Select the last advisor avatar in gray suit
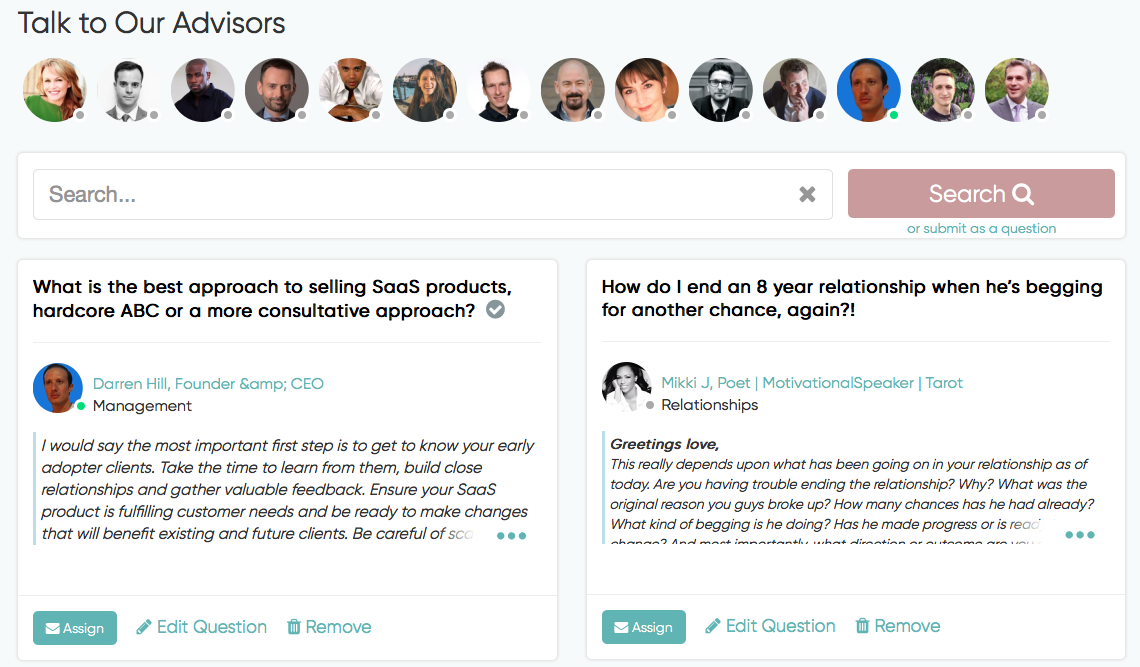 (1016, 89)
